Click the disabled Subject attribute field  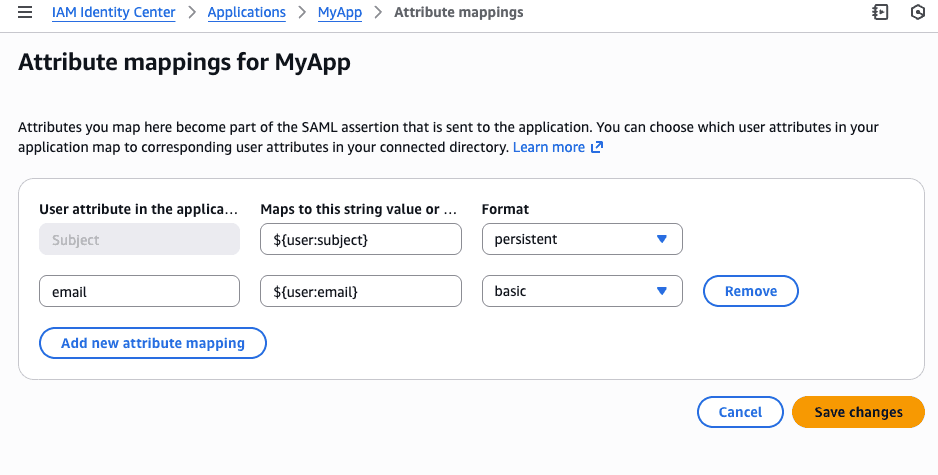[139, 240]
